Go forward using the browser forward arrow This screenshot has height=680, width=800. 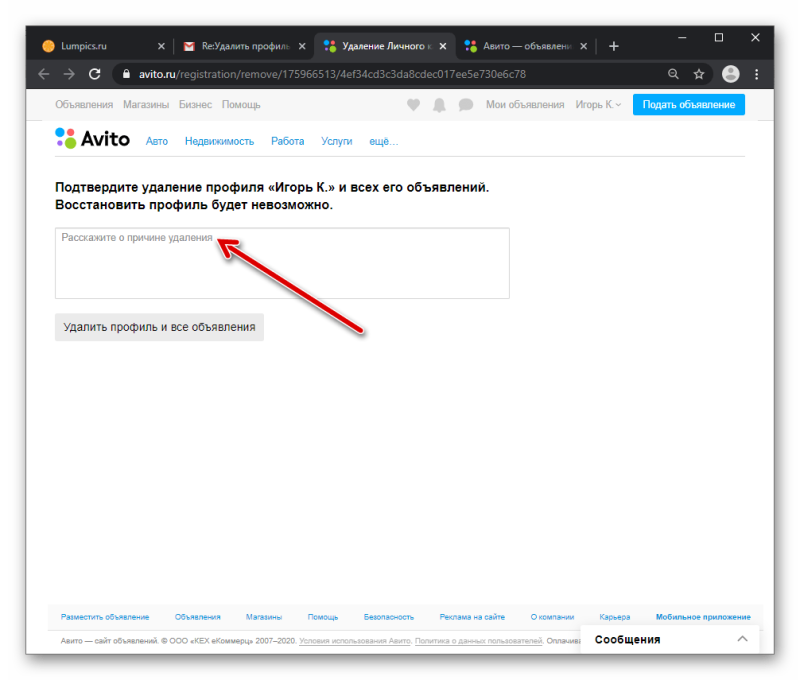point(69,74)
